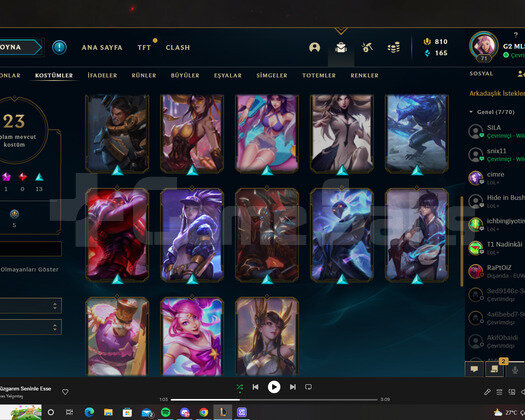Image resolution: width=525 pixels, height=420 pixels.
Task: Skip to previous track in Spotify
Action: click(255, 387)
